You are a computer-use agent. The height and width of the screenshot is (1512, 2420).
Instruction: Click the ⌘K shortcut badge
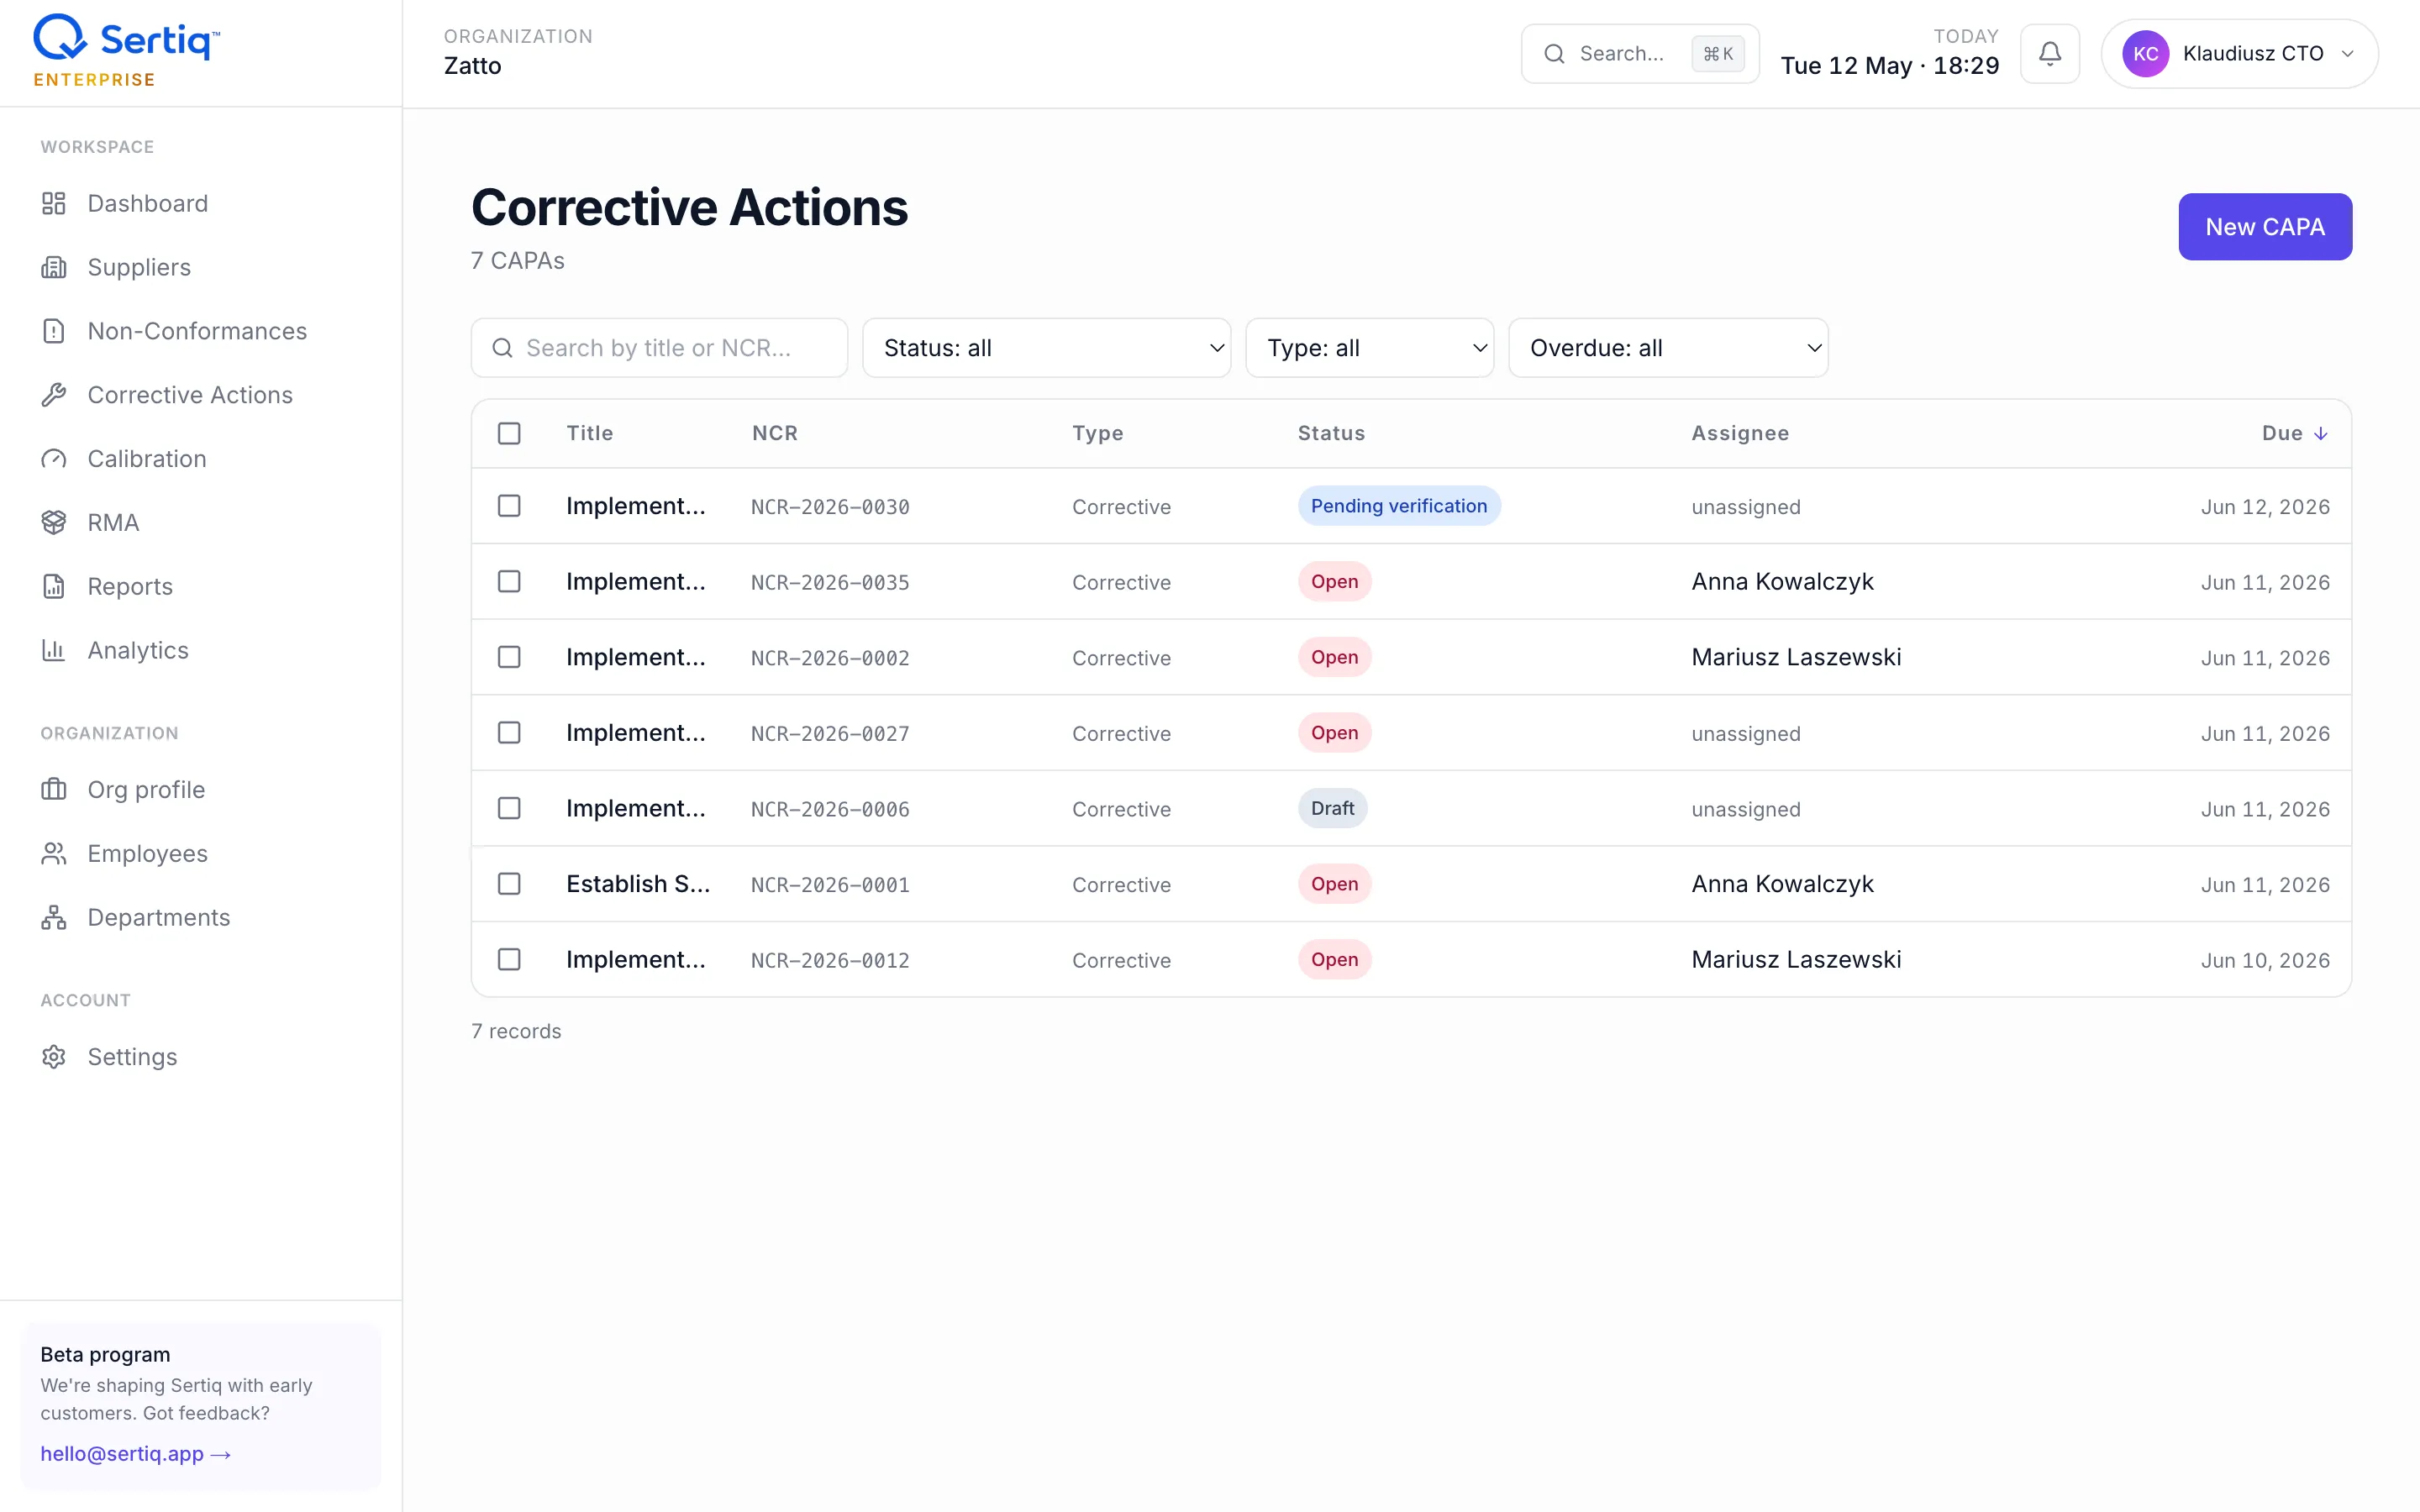(1718, 54)
